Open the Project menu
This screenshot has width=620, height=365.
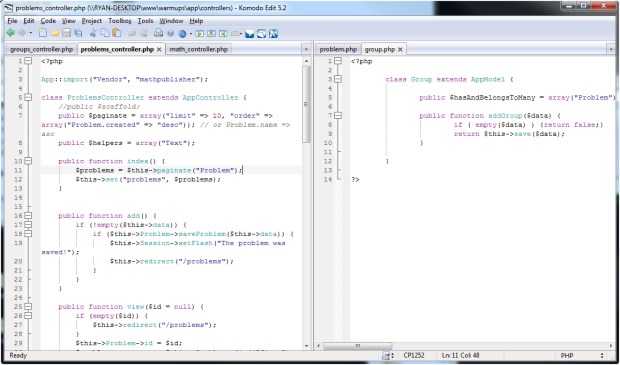click(x=92, y=21)
